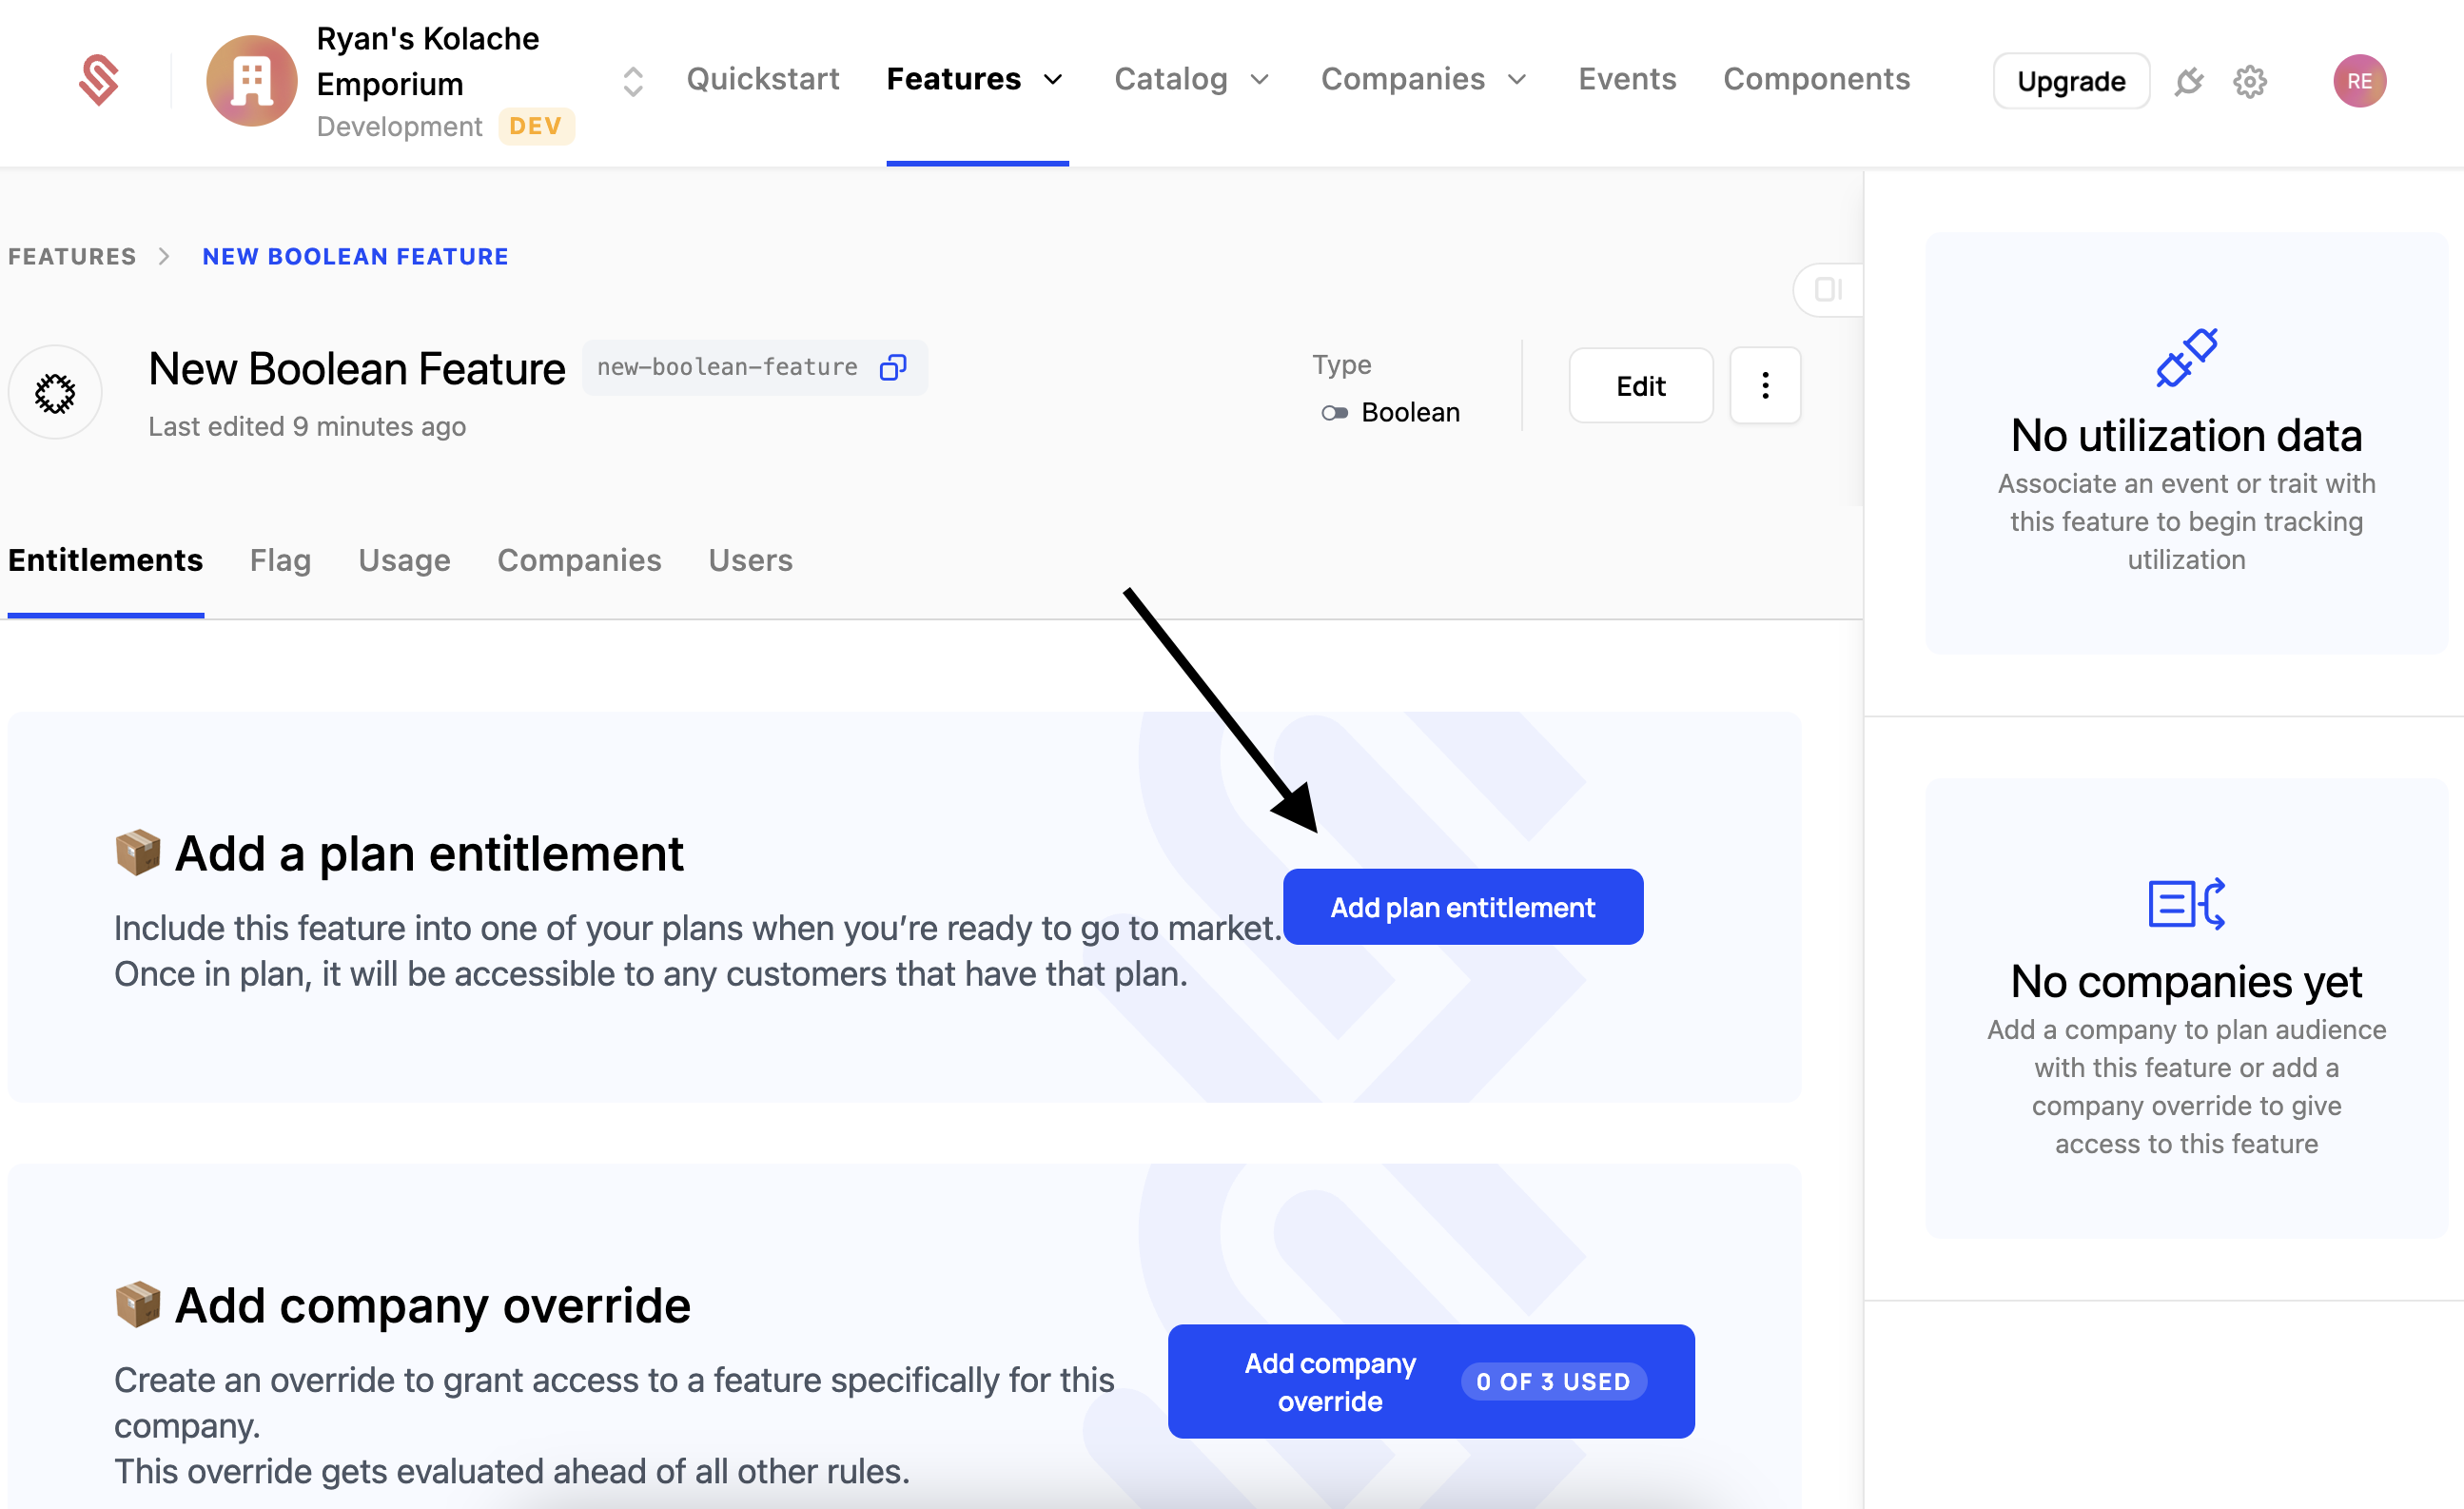Switch to the Flag tab
The height and width of the screenshot is (1509, 2464).
280,560
